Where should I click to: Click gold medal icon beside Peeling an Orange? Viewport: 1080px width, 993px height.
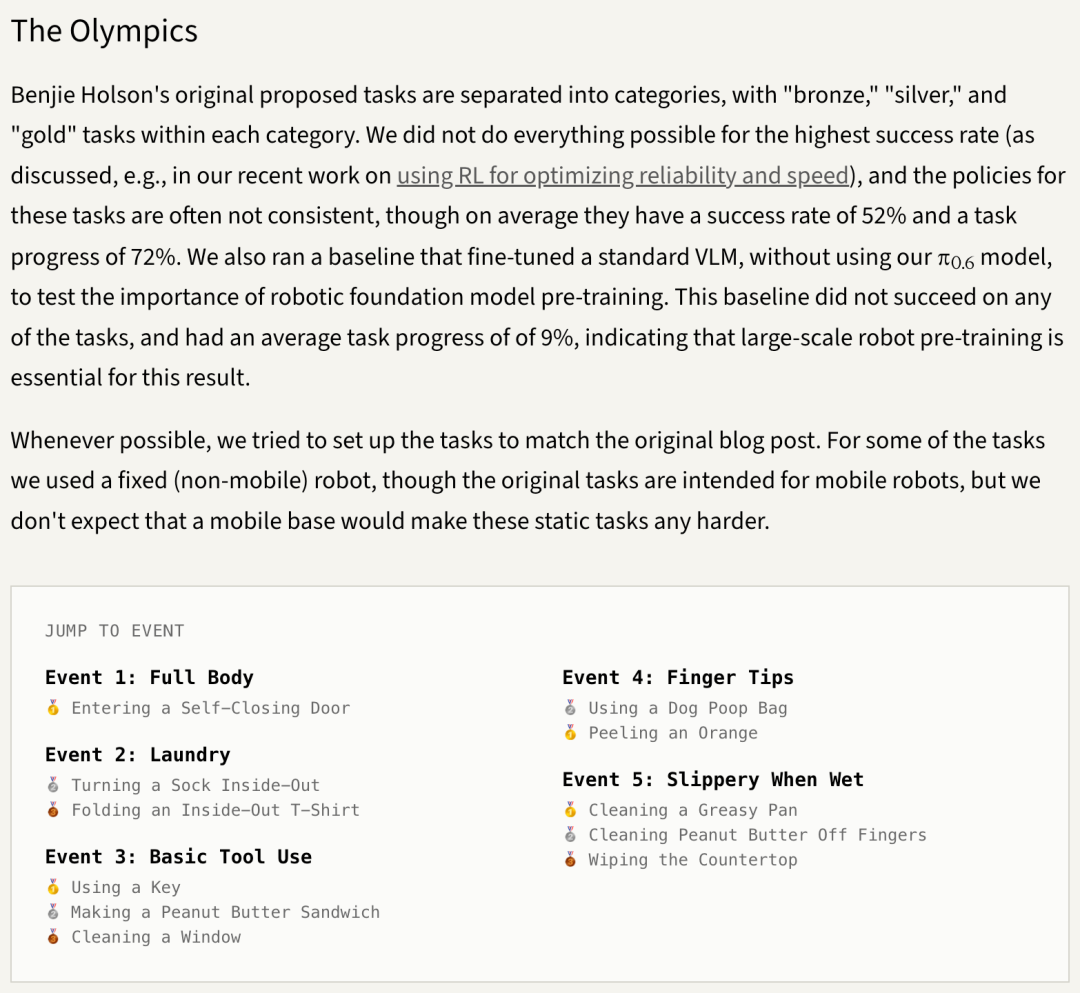point(570,733)
